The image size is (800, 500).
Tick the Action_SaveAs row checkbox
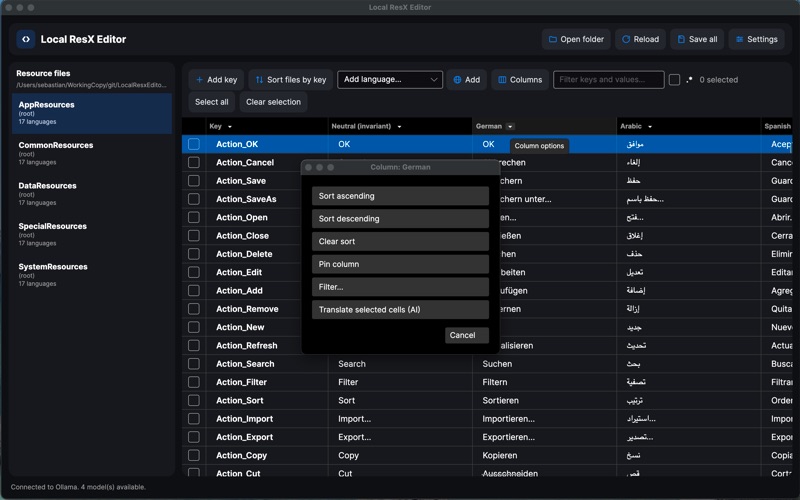click(x=194, y=199)
